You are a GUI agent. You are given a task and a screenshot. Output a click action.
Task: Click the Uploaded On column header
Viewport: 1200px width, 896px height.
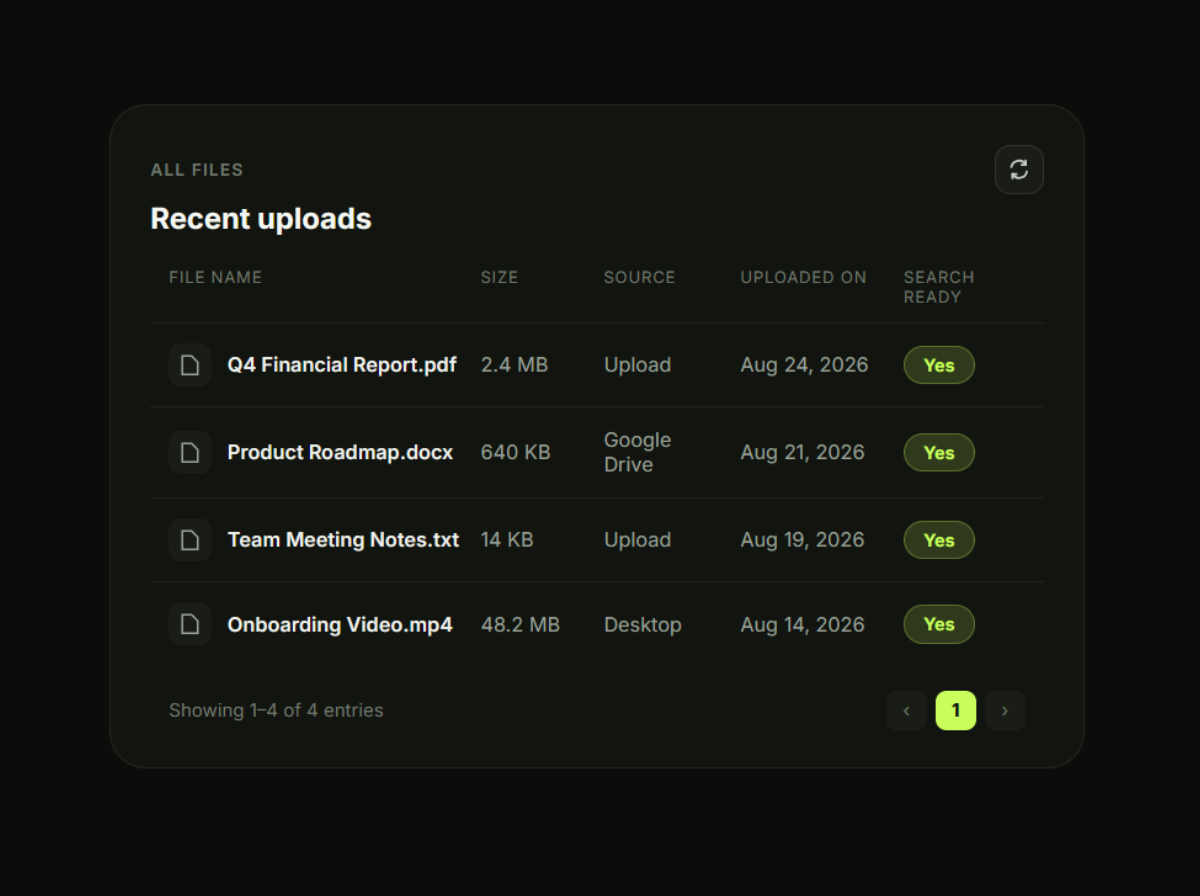(803, 277)
